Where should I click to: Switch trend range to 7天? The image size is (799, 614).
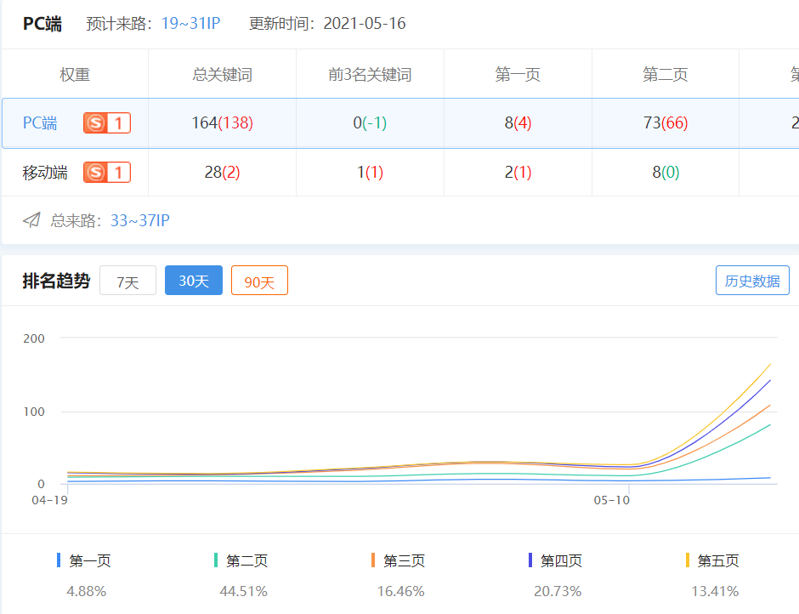[128, 282]
